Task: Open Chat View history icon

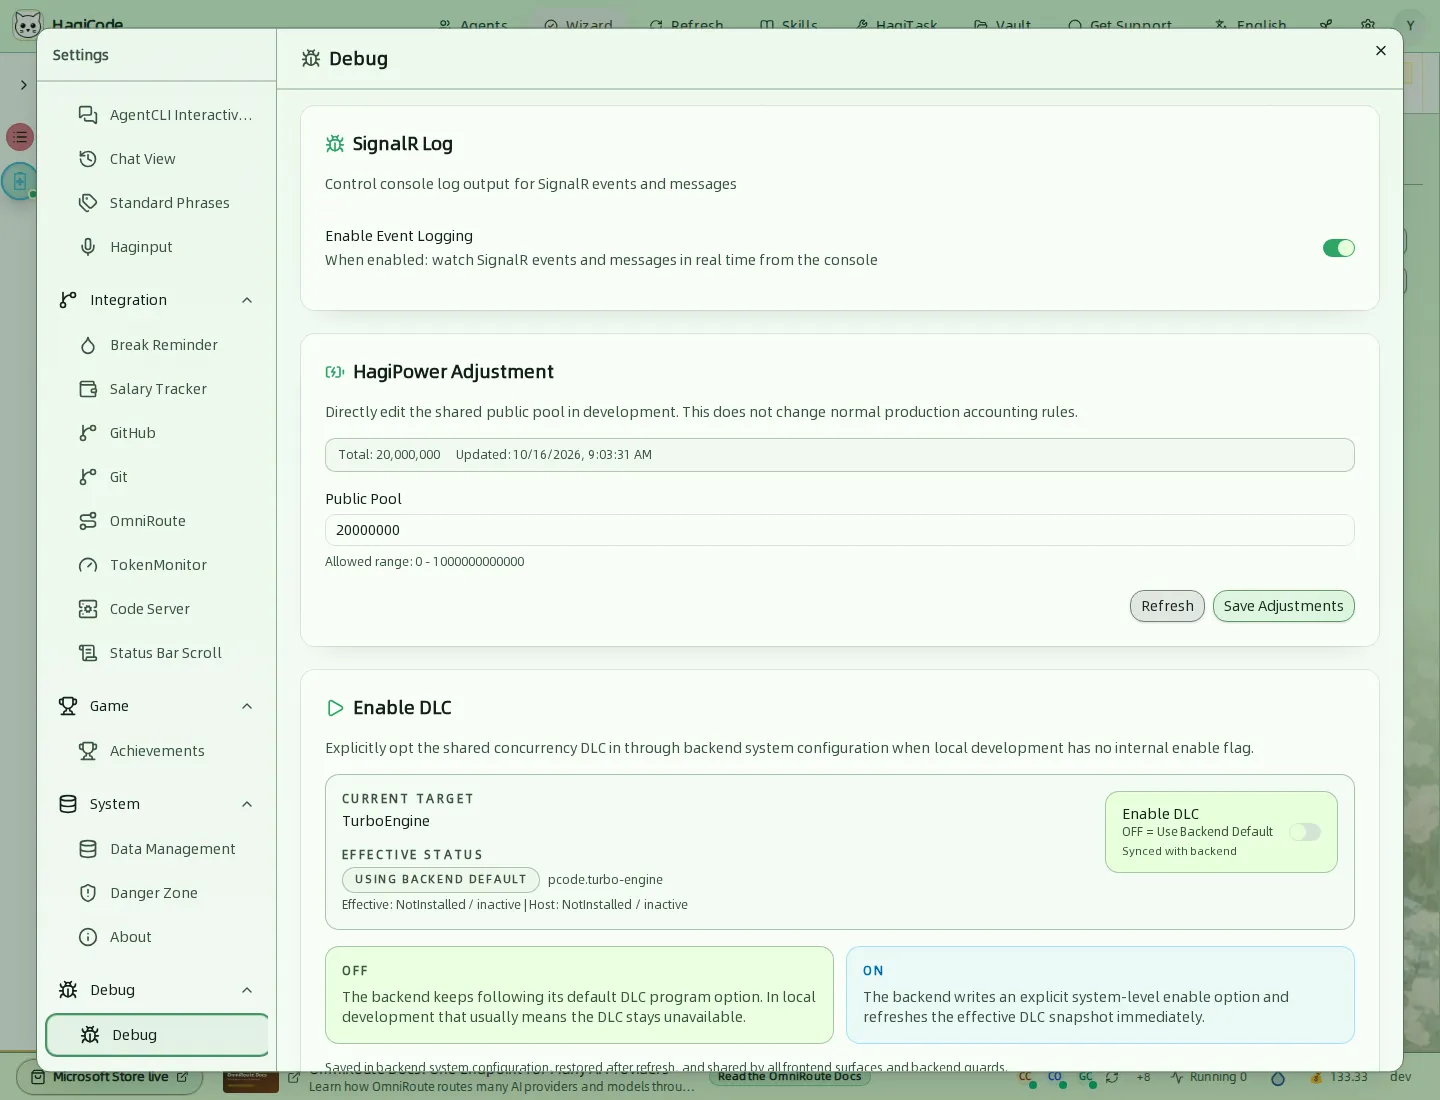Action: click(88, 159)
